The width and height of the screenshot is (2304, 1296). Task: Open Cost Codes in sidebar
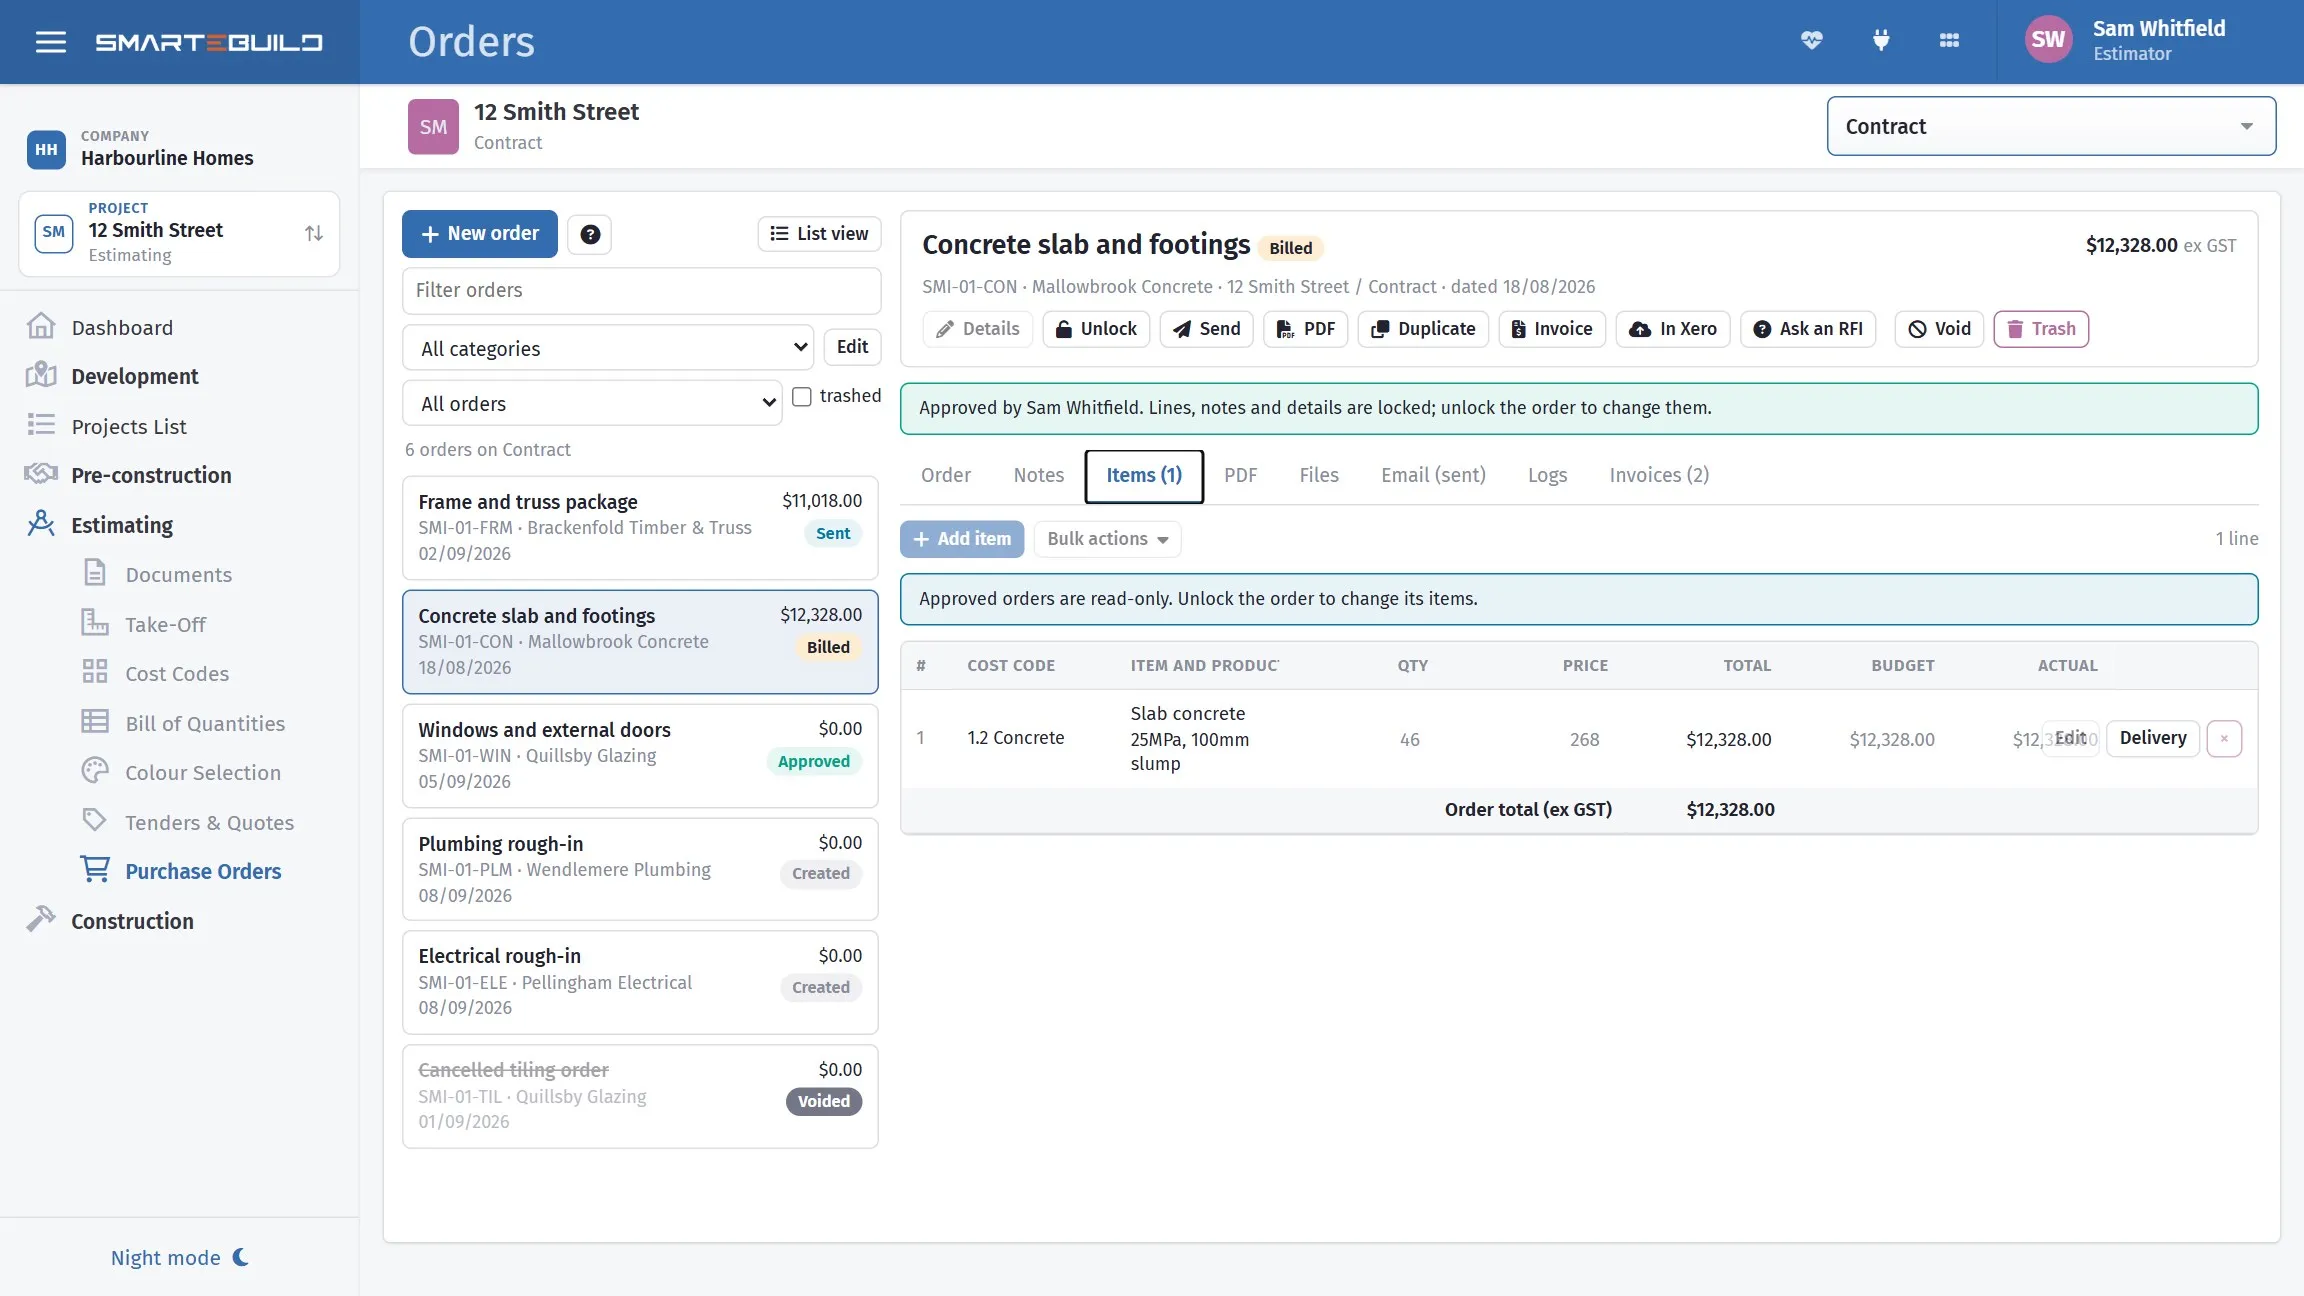(177, 673)
